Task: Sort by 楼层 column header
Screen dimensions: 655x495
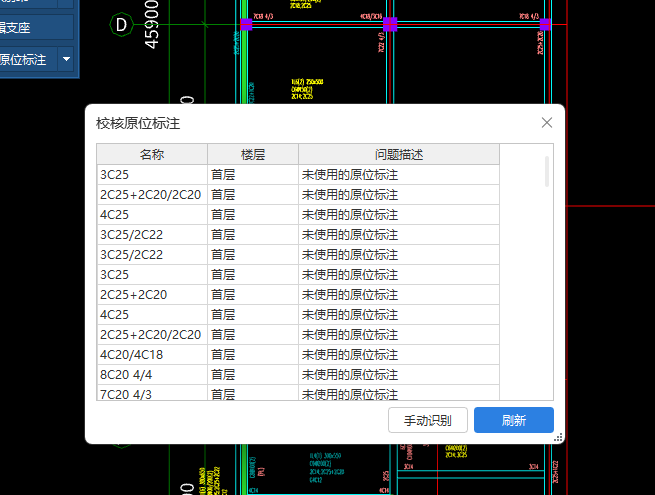Action: 253,155
